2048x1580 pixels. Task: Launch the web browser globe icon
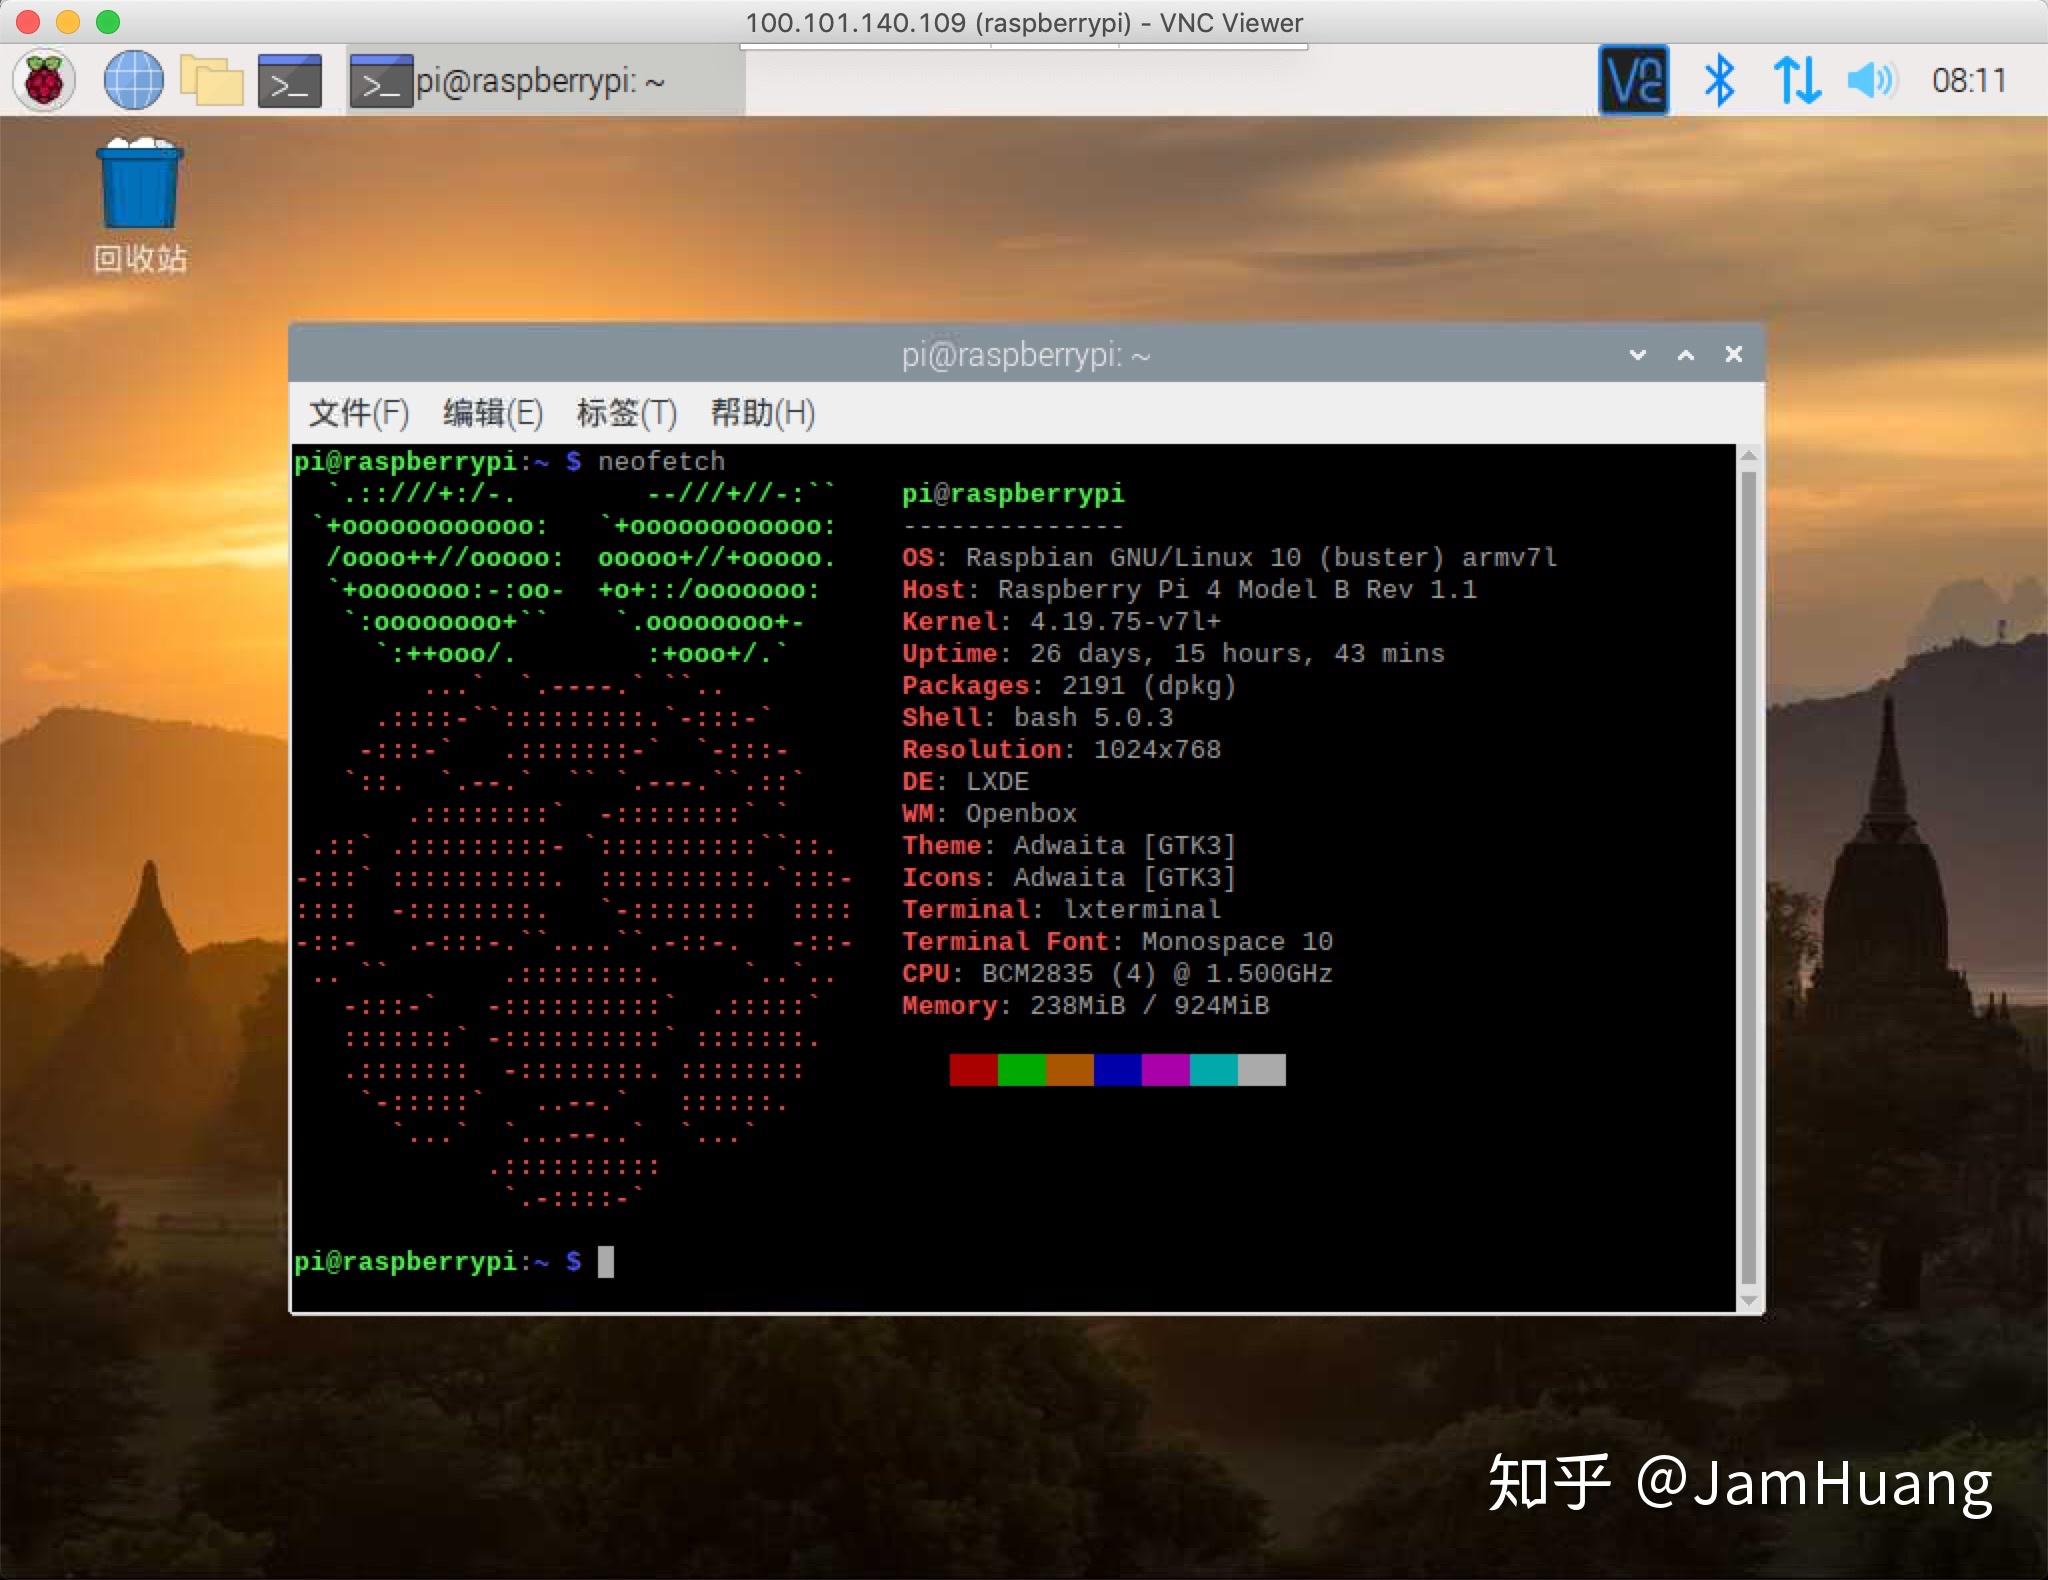tap(133, 80)
